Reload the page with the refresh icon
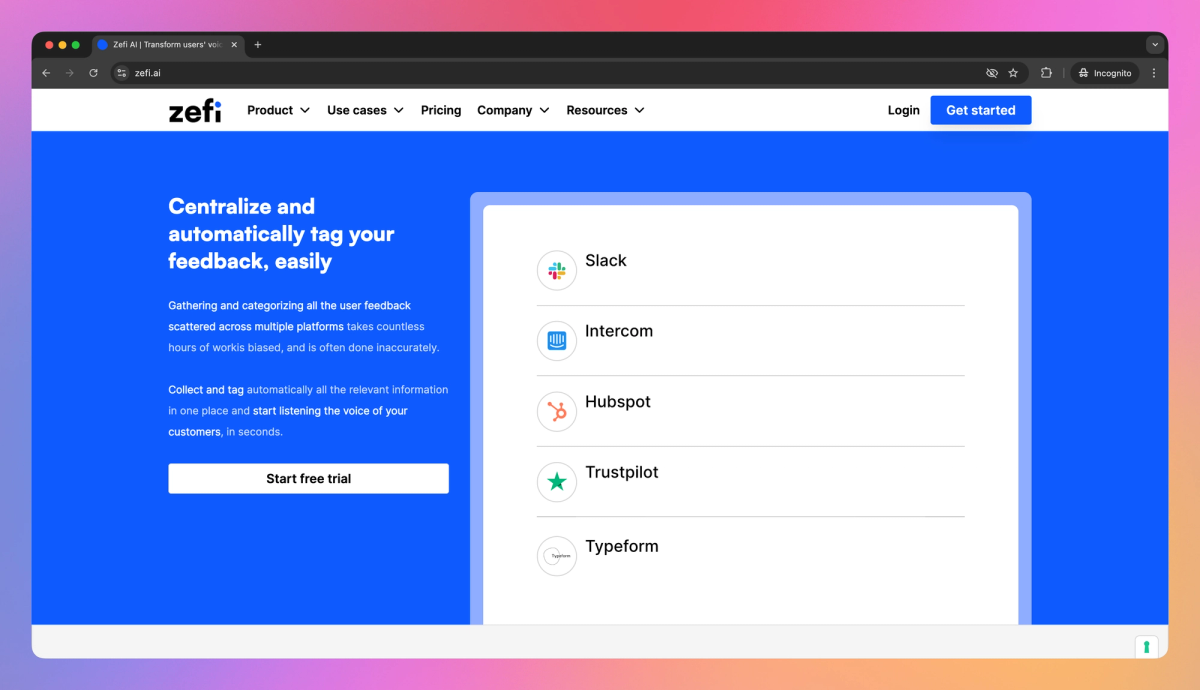The height and width of the screenshot is (690, 1200). click(x=94, y=73)
